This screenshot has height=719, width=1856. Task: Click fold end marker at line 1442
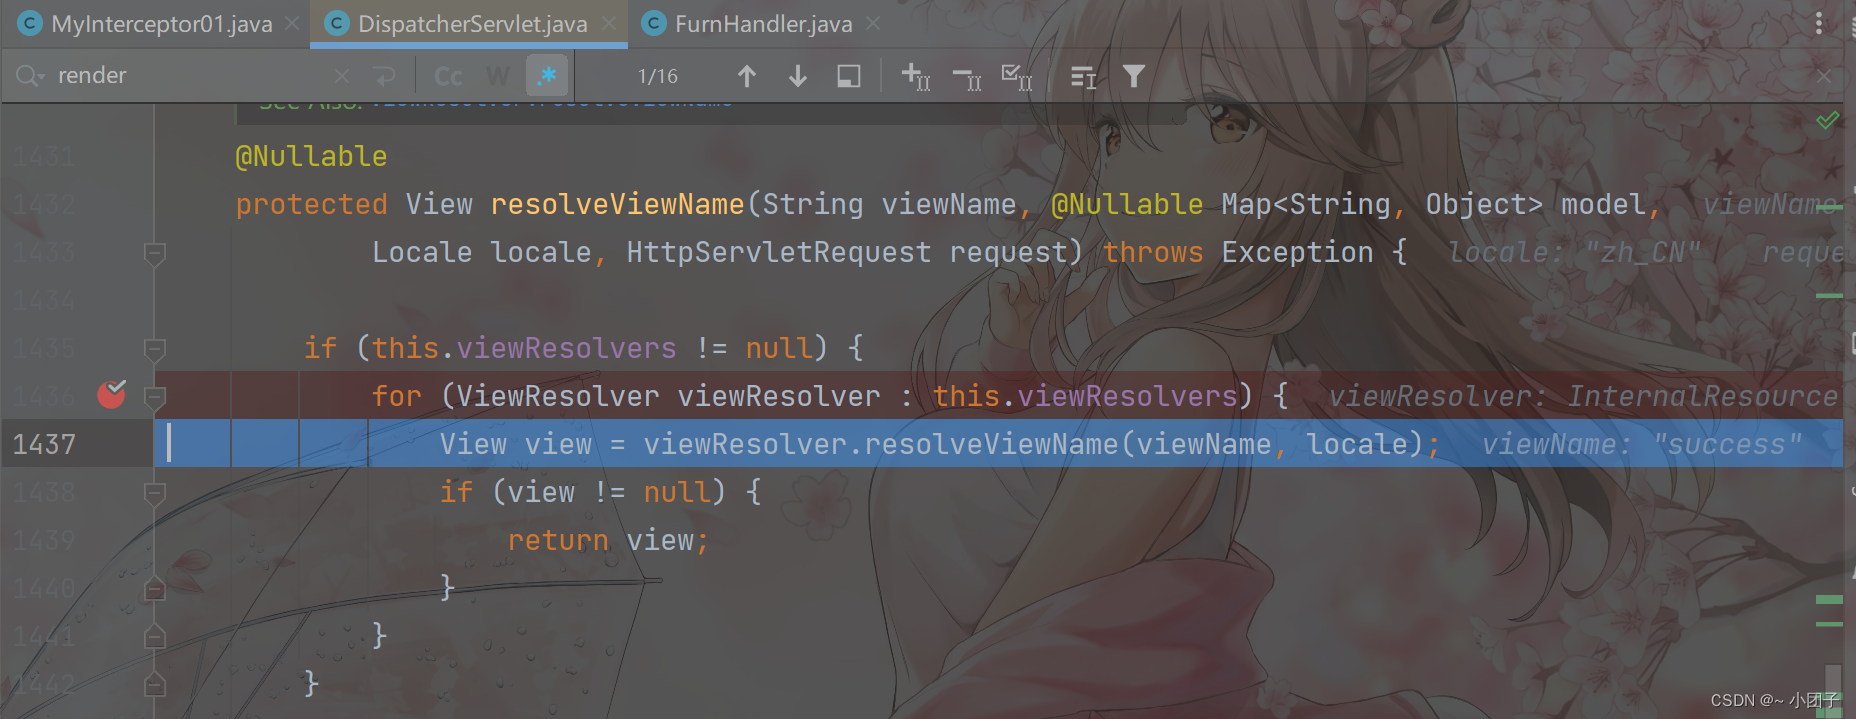click(154, 684)
